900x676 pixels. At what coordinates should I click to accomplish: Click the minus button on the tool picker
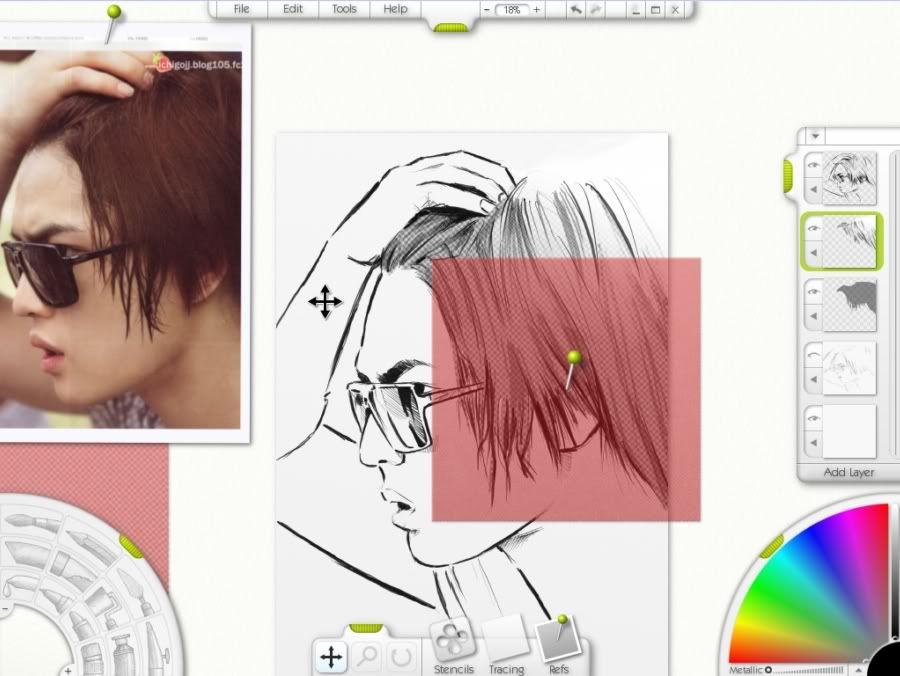3,608
